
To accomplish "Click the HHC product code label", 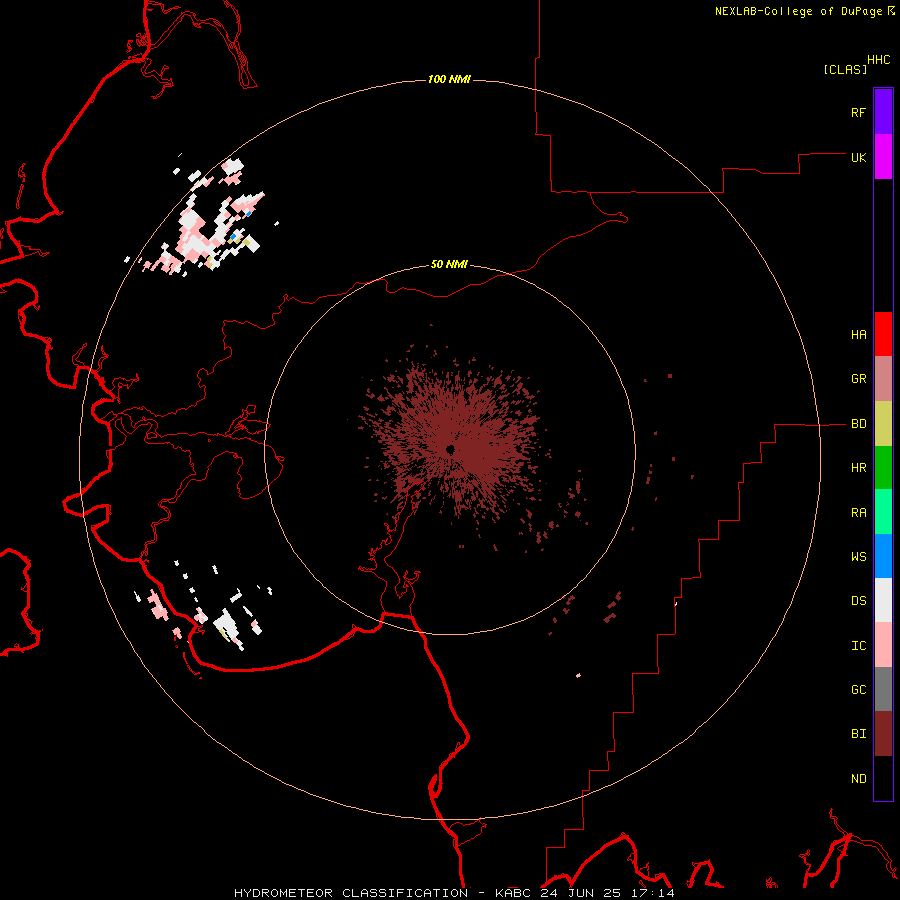I will [x=878, y=60].
